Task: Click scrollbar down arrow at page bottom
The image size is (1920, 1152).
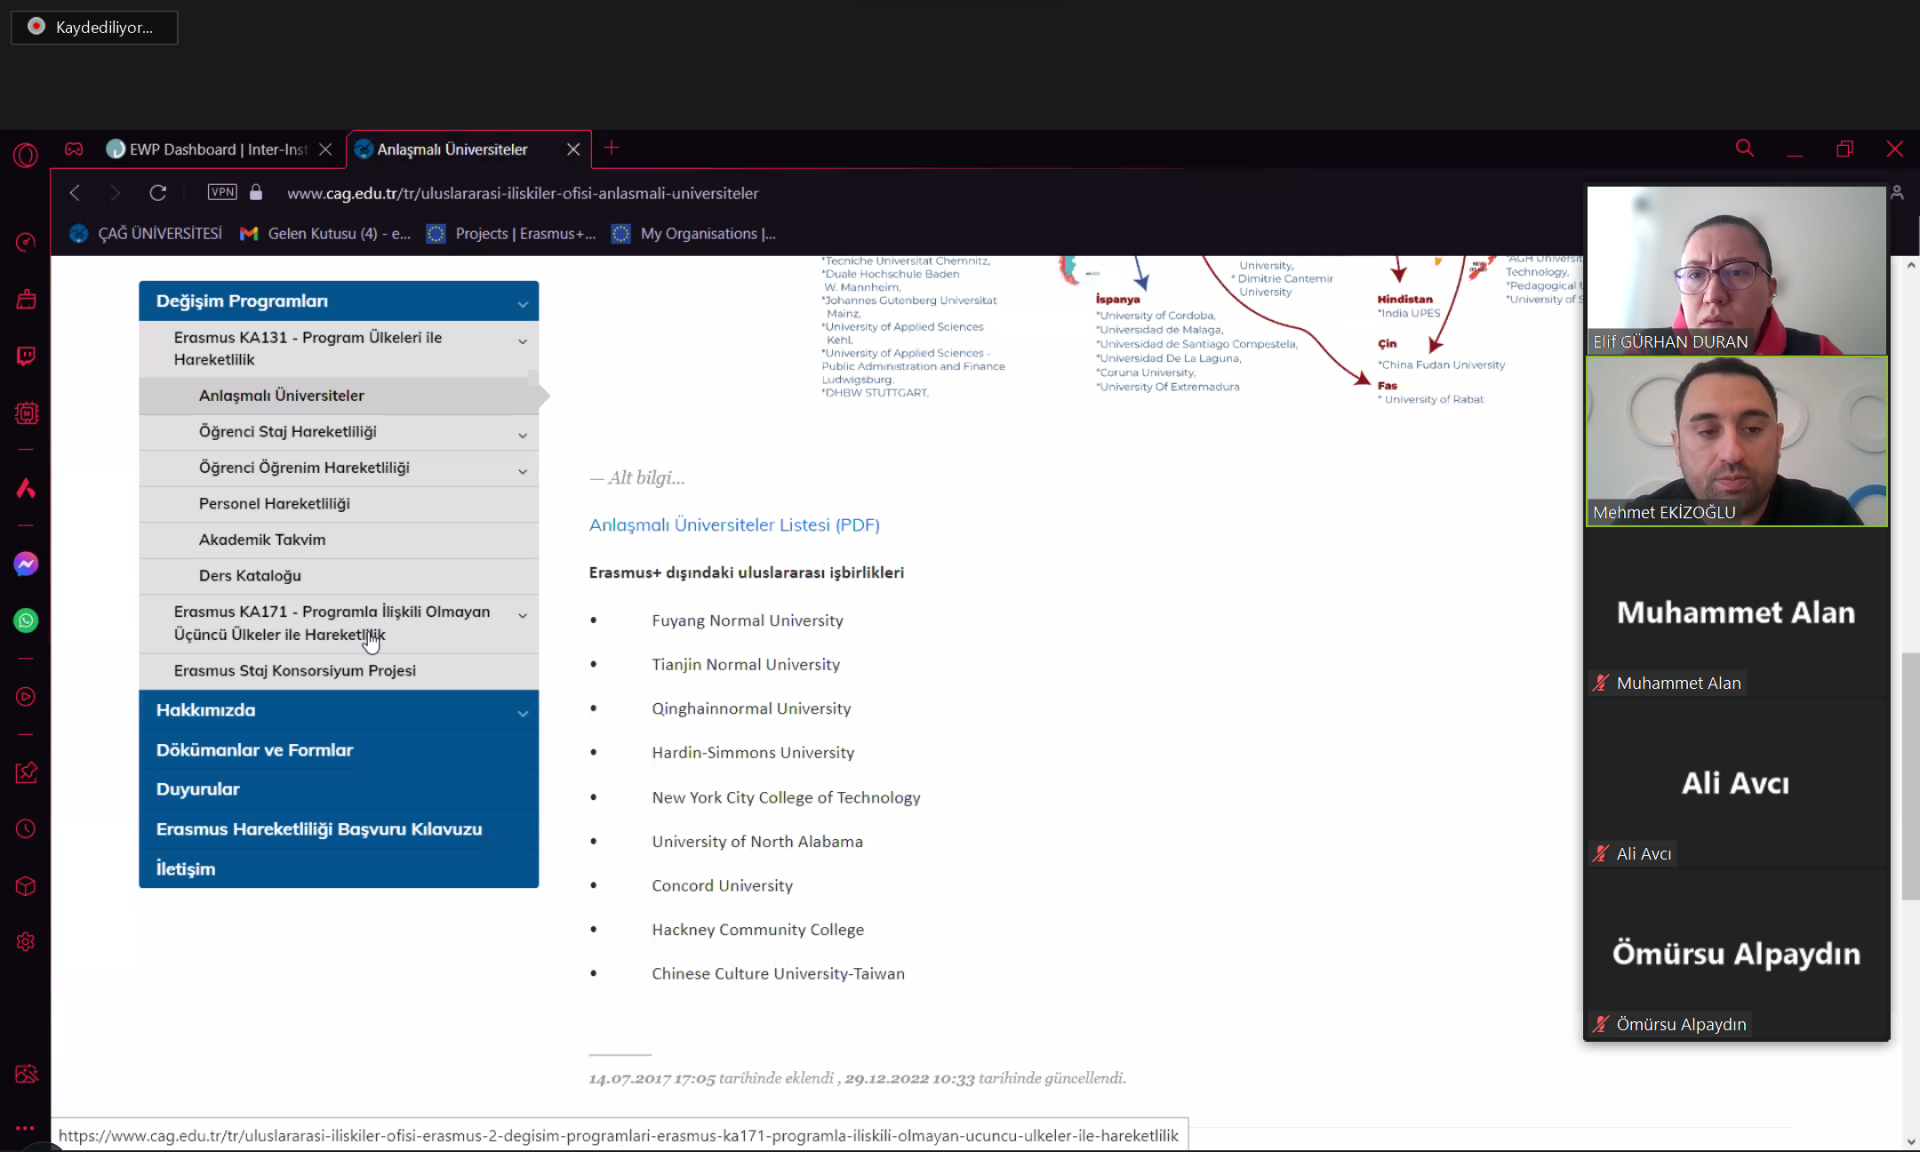Action: (x=1911, y=1141)
